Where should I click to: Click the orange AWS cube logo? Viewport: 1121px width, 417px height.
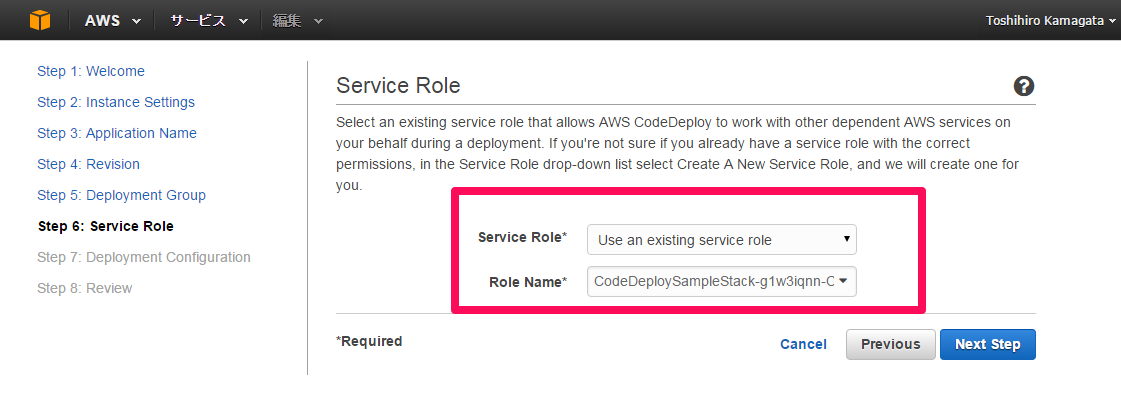click(x=40, y=20)
